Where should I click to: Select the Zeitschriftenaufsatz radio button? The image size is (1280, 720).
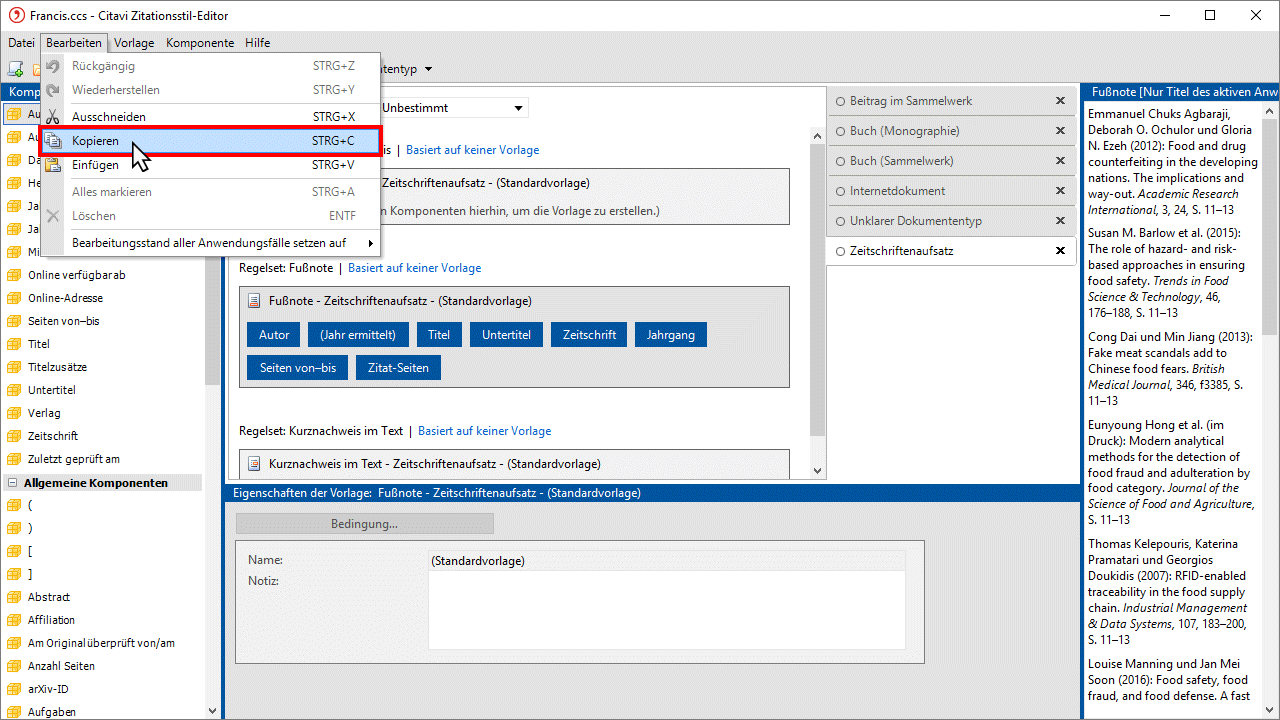click(x=840, y=251)
